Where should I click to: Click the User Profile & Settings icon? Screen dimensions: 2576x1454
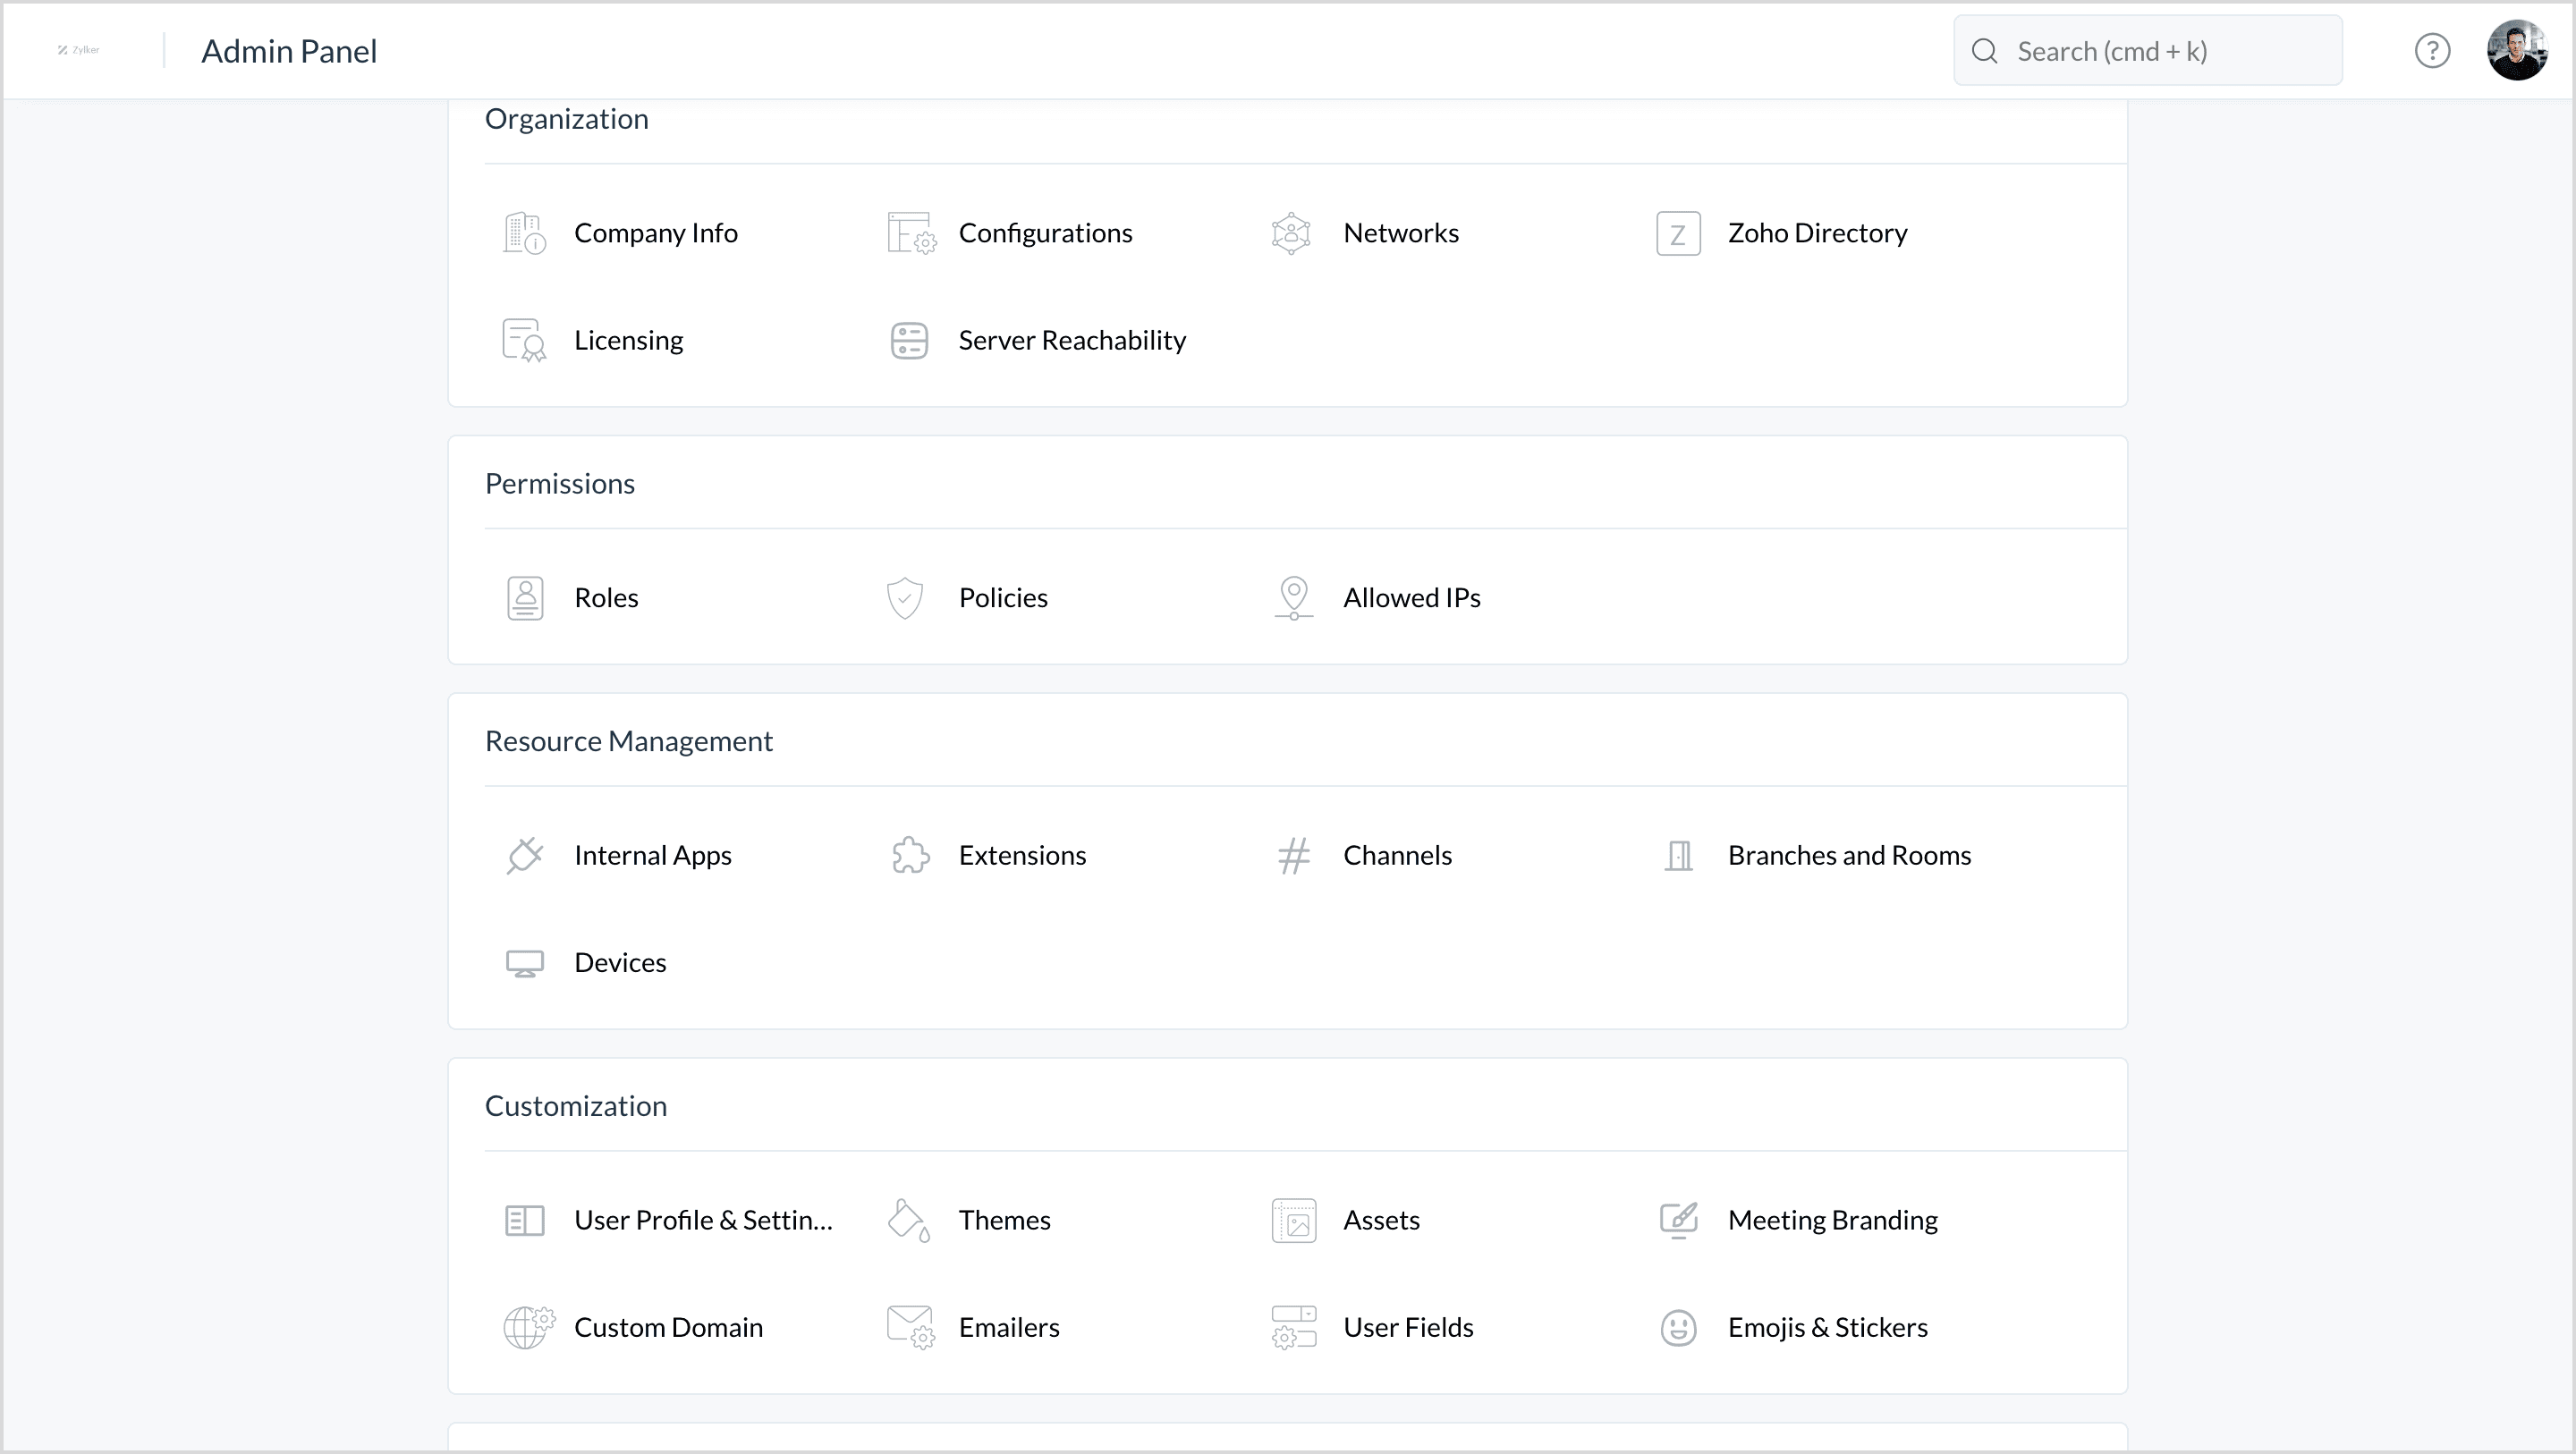(524, 1221)
